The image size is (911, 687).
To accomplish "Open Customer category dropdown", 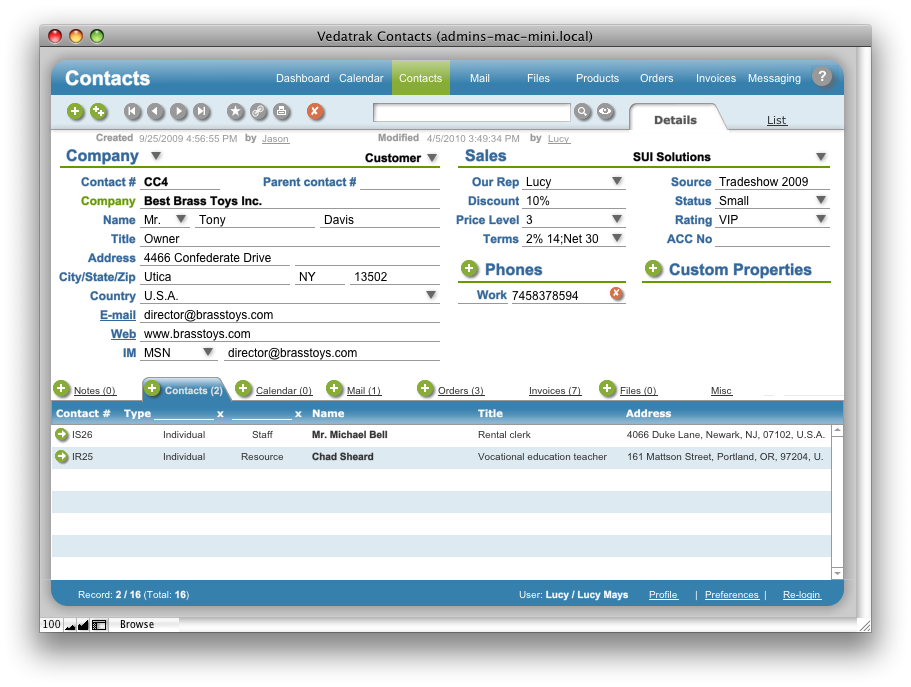I will [432, 158].
